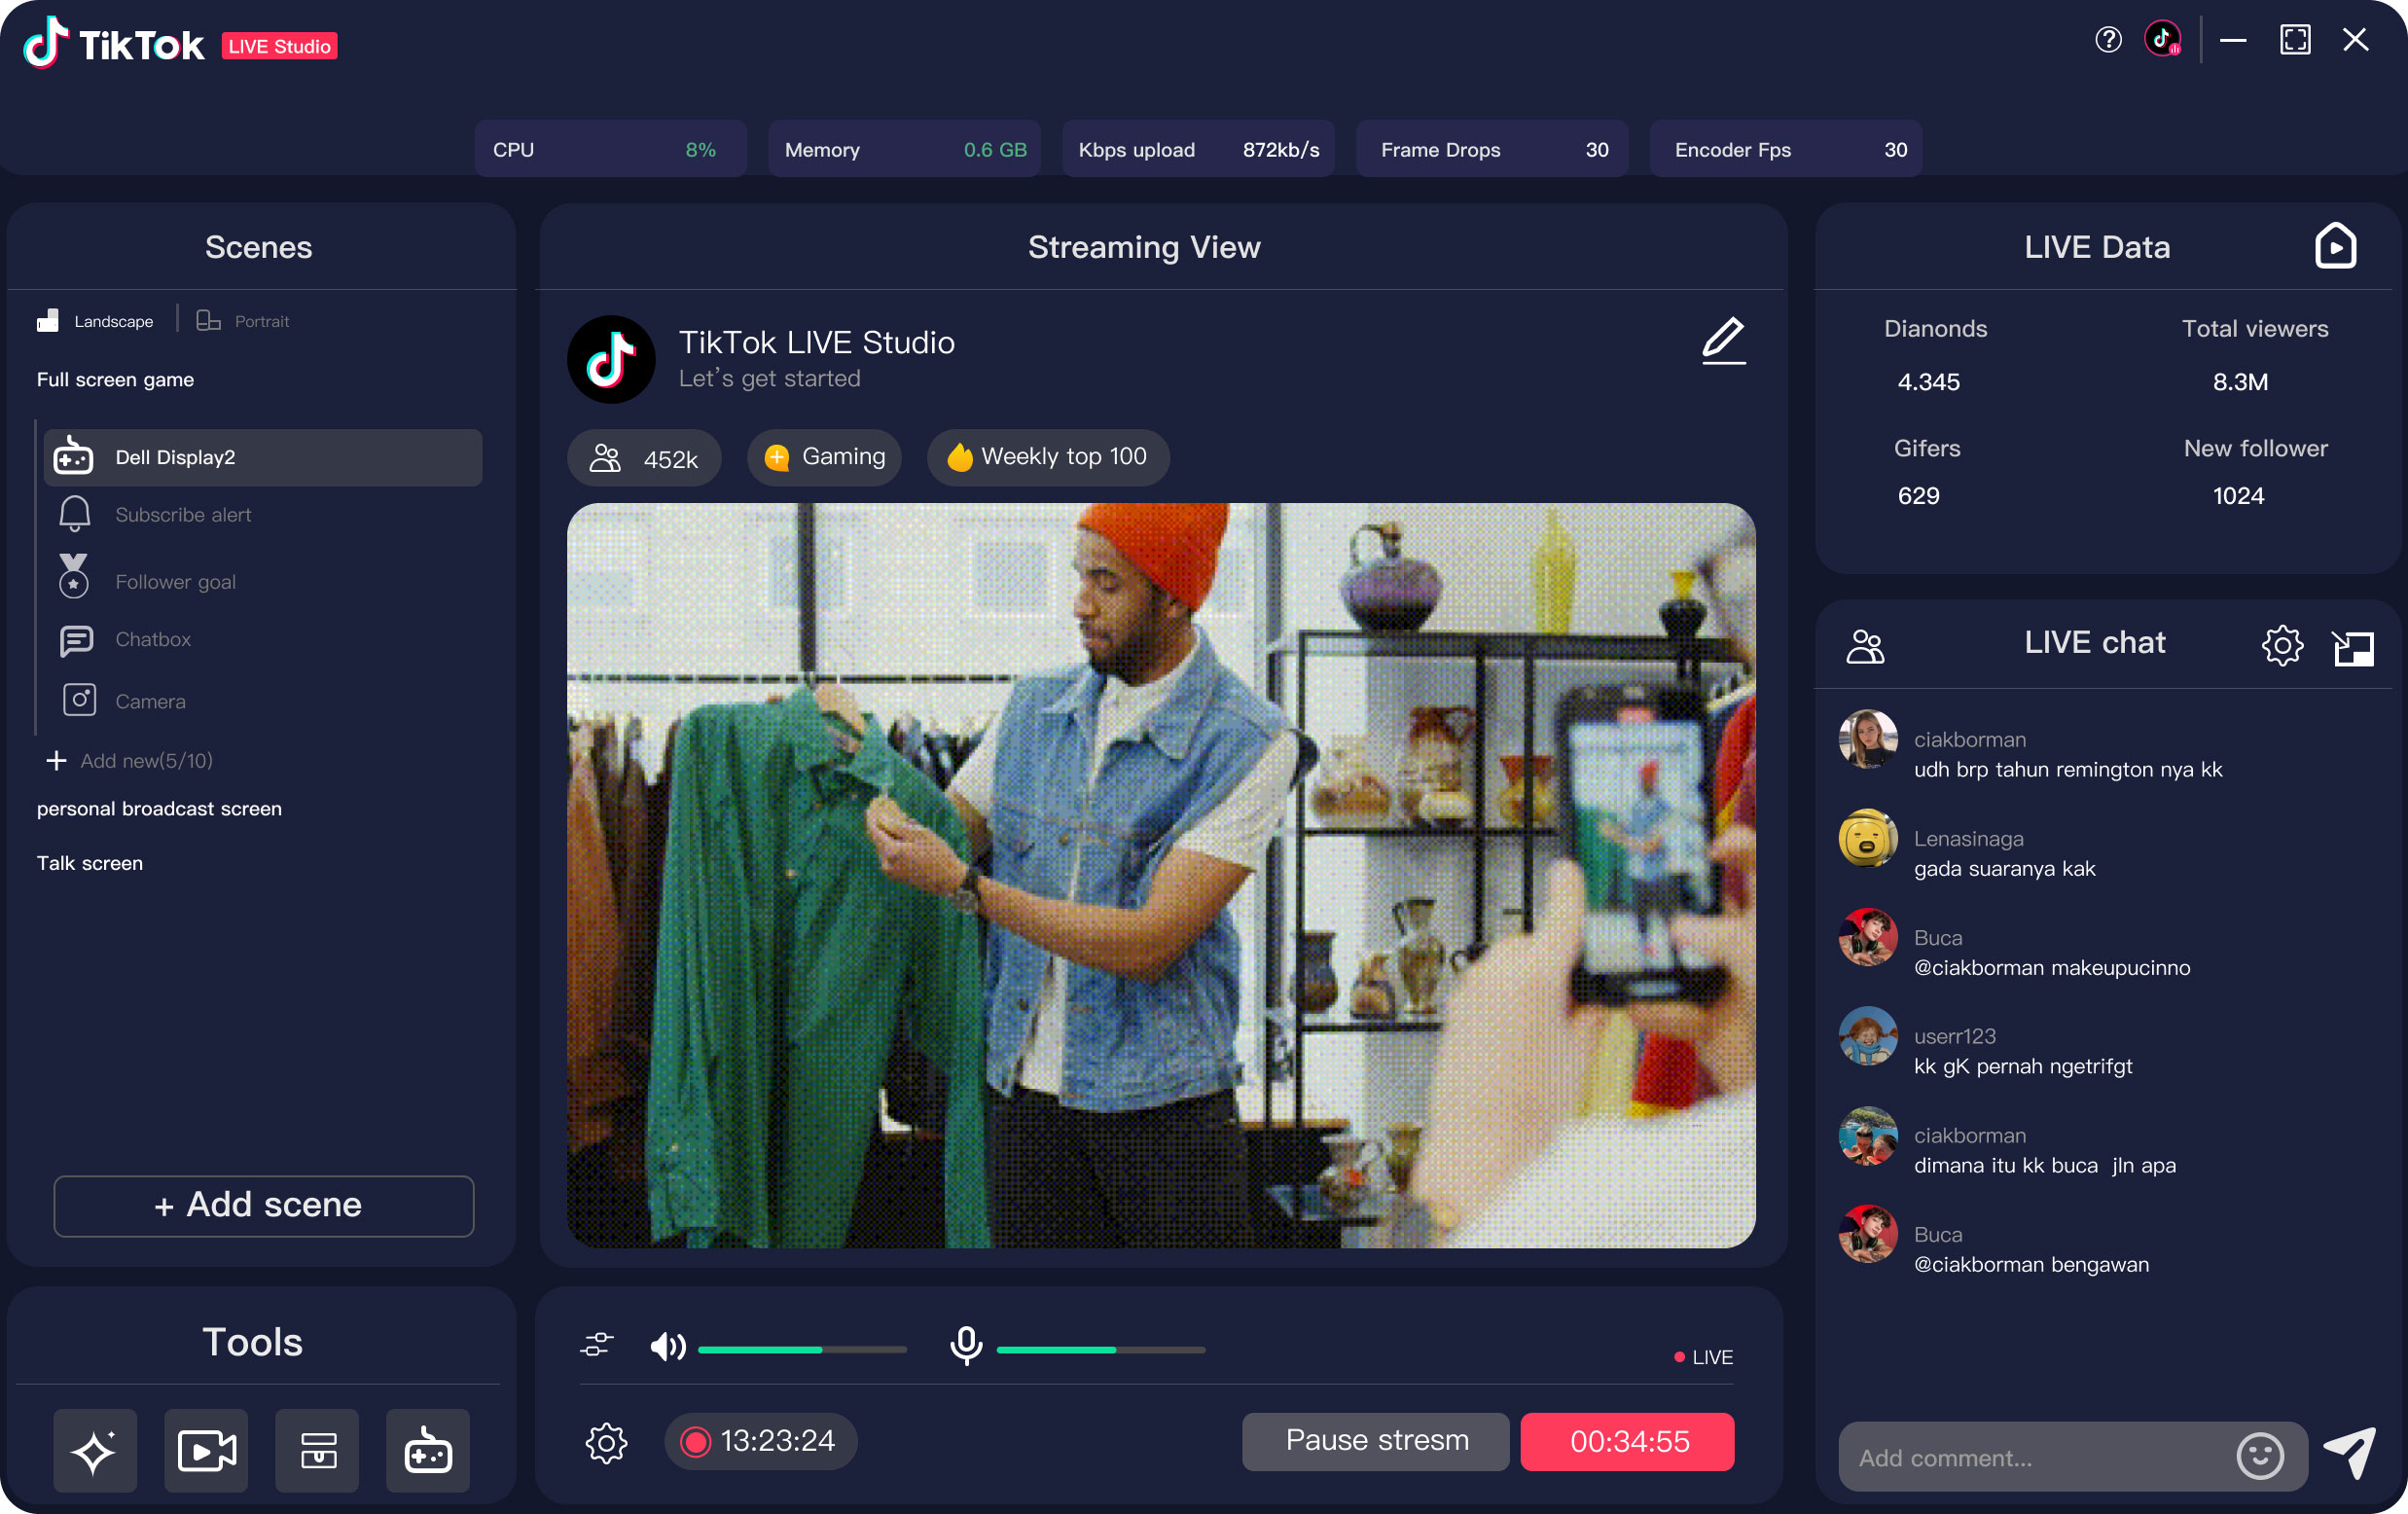The width and height of the screenshot is (2408, 1514).
Task: Select the Talk screen scene
Action: (90, 864)
